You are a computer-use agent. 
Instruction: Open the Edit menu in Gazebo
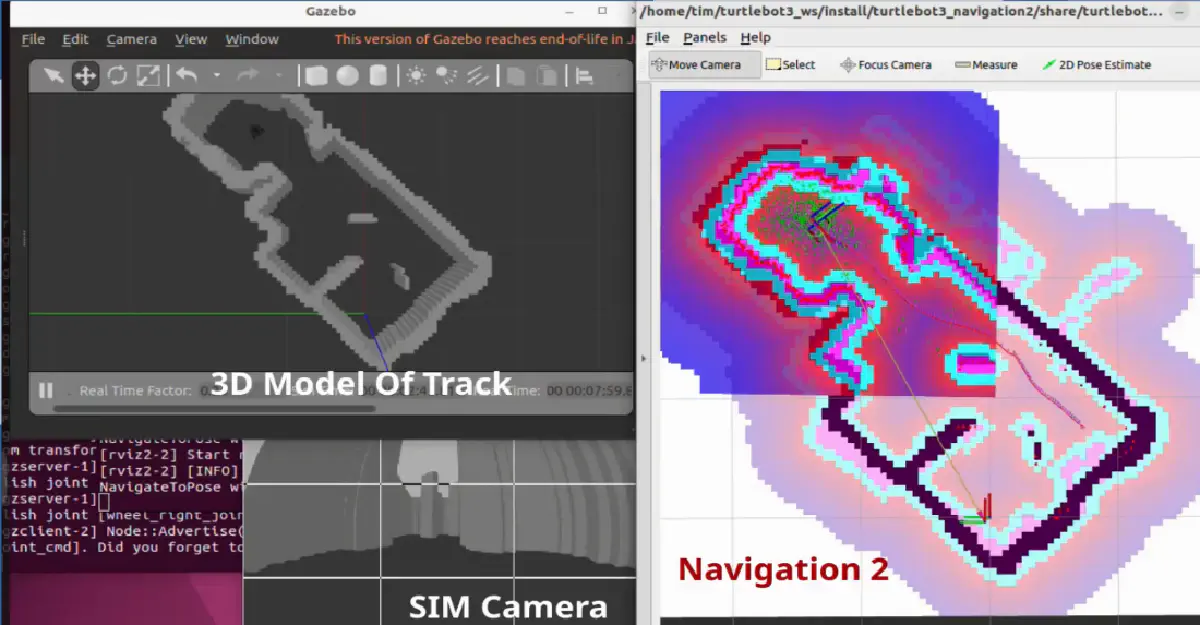75,40
